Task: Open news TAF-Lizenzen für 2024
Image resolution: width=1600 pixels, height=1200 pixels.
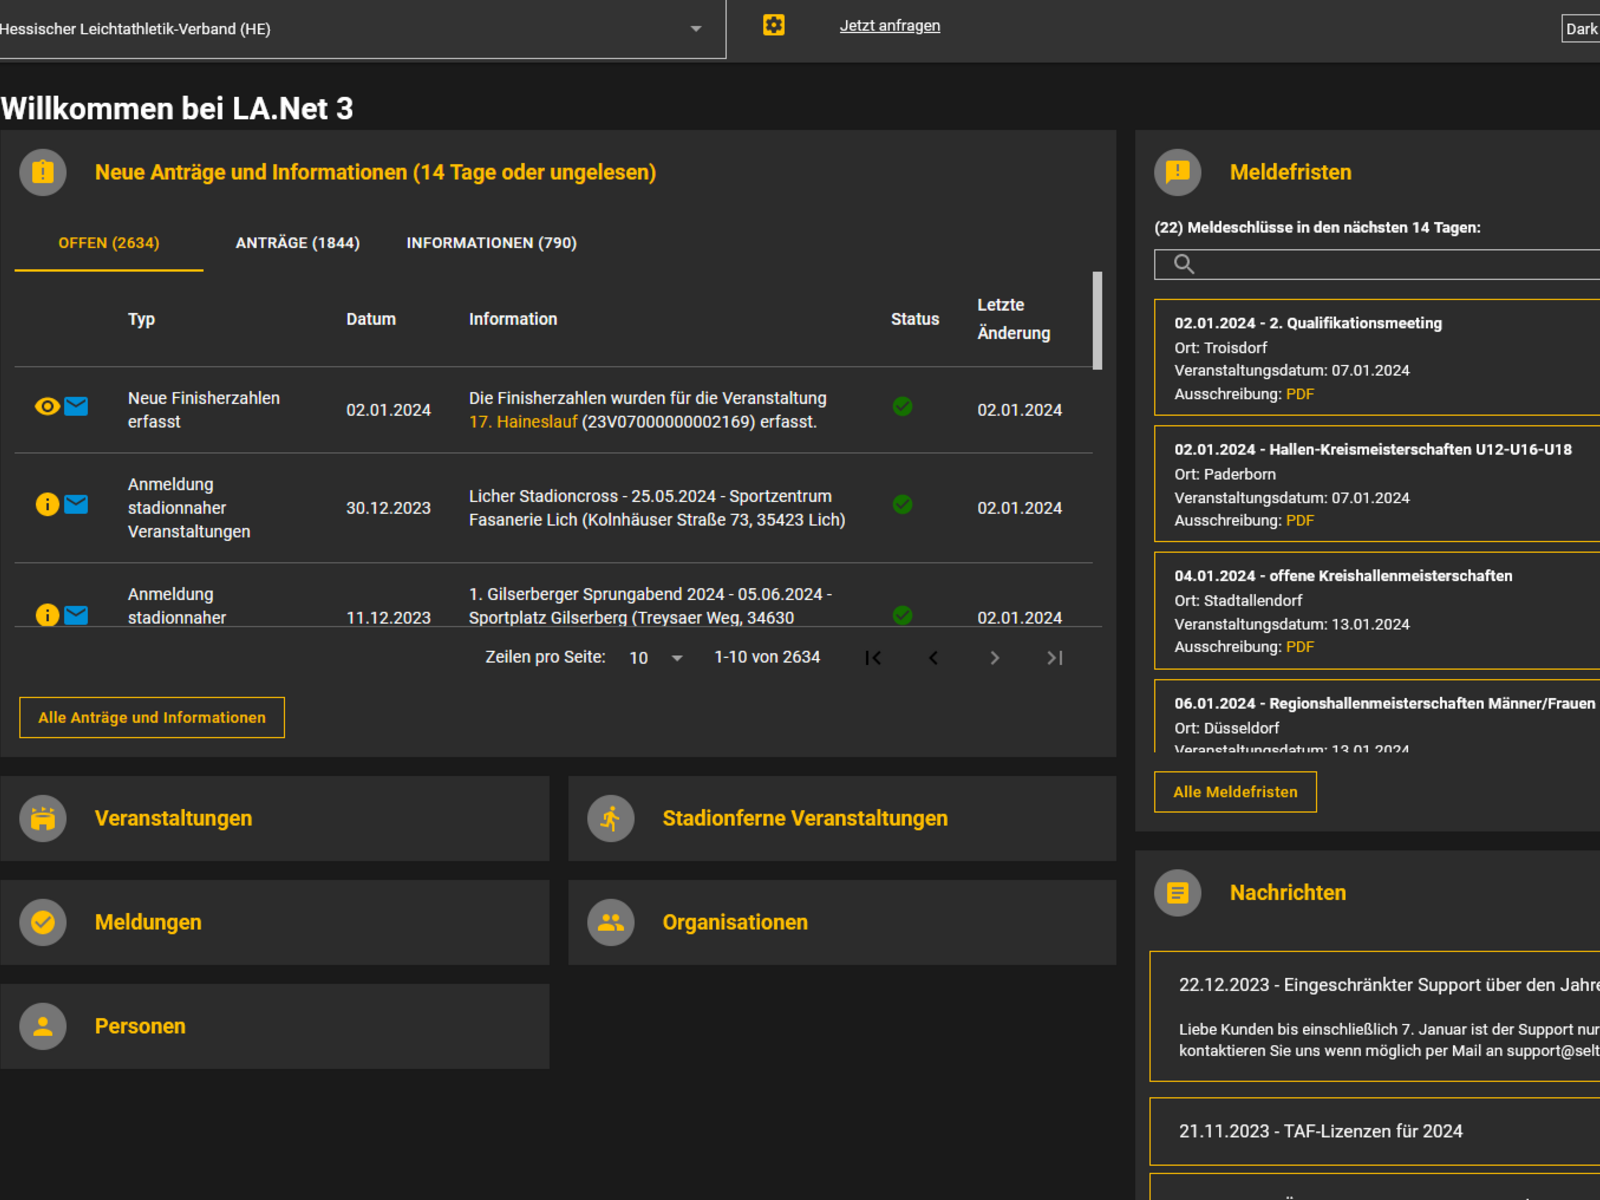Action: 1375,1131
